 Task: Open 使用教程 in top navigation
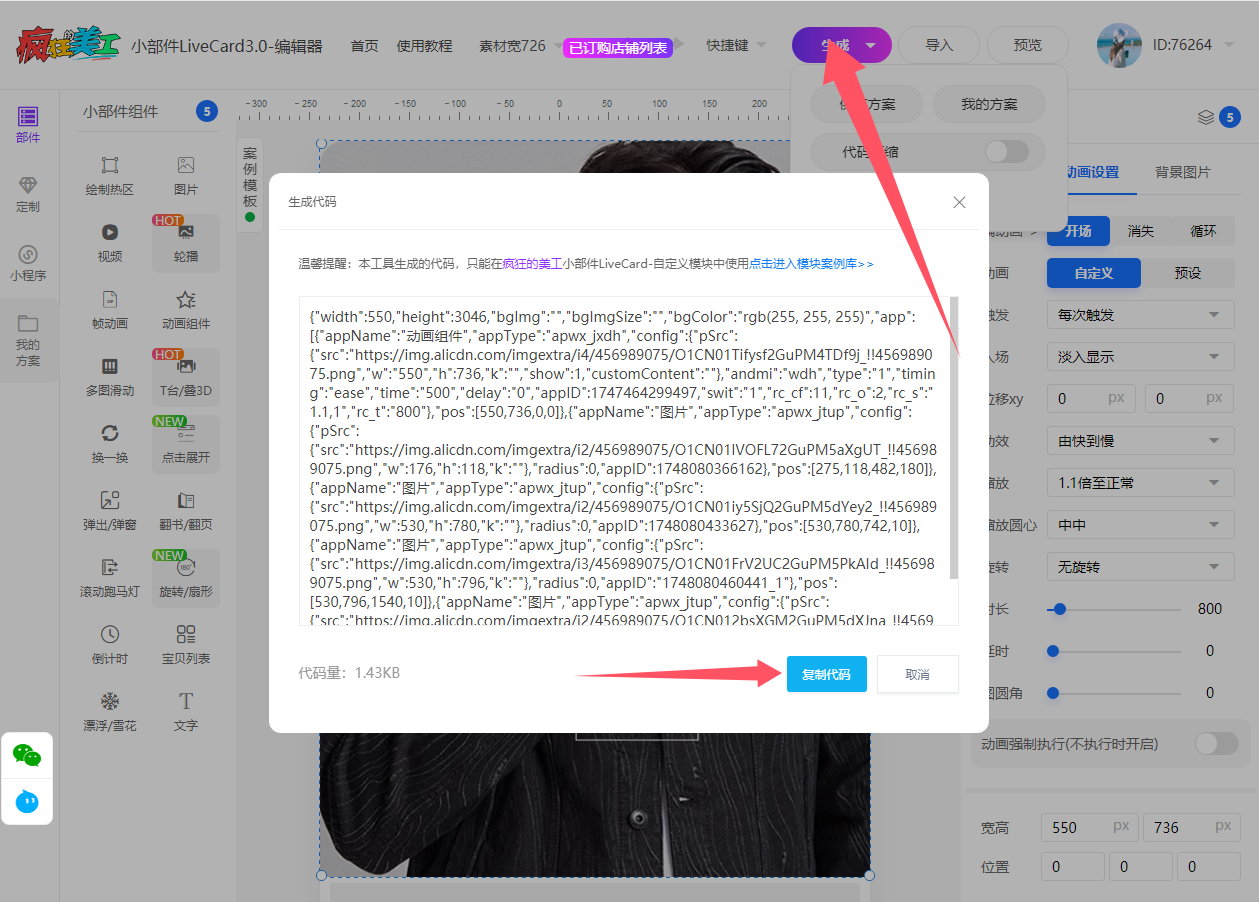[x=425, y=46]
